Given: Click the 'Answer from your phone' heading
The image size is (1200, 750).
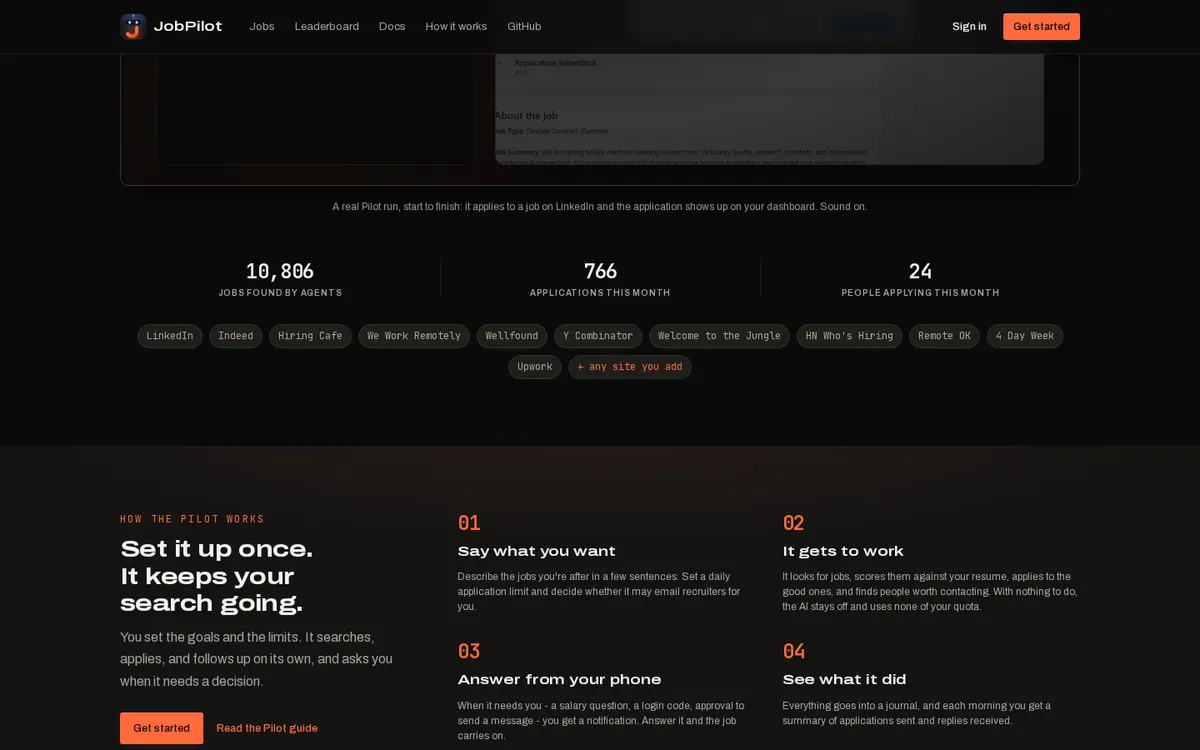Looking at the screenshot, I should (x=560, y=679).
